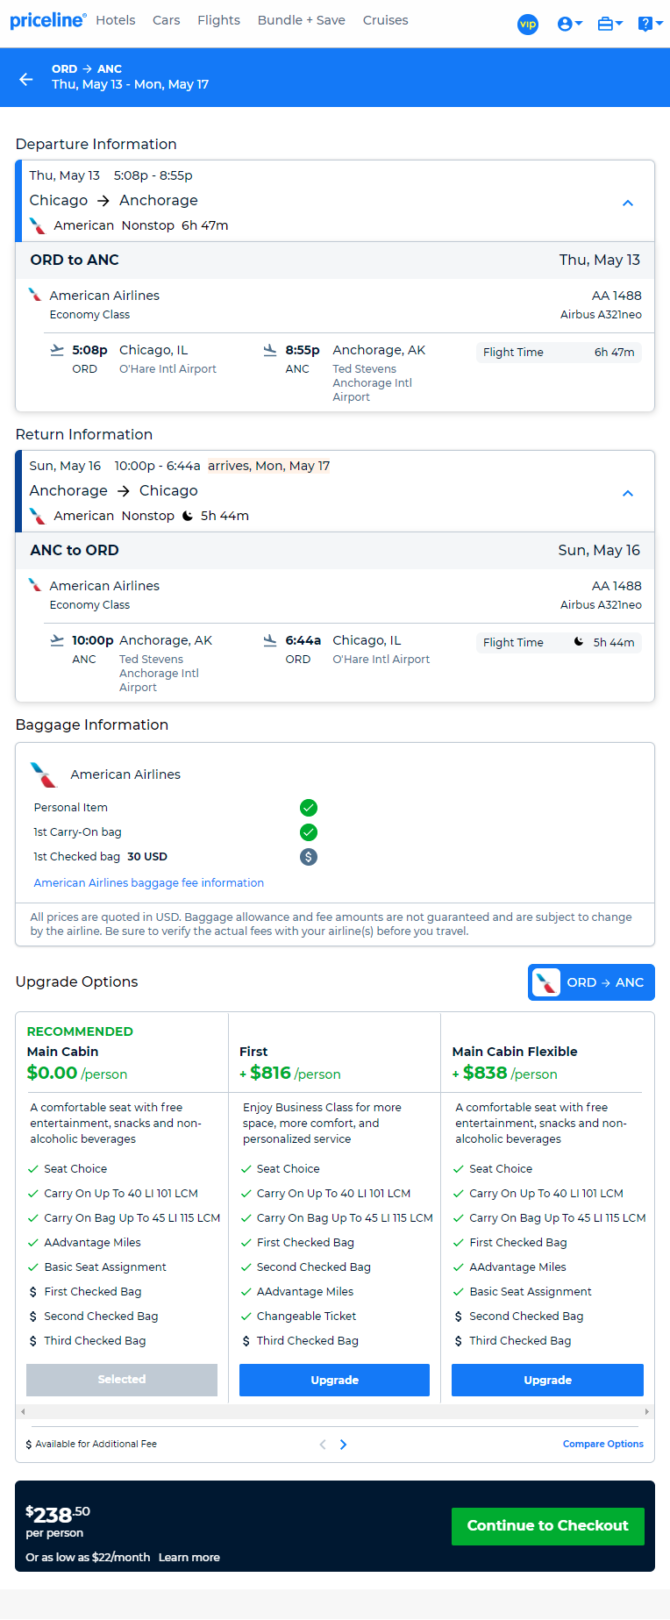
Task: Open the briefcase trips menu
Action: pos(609,24)
